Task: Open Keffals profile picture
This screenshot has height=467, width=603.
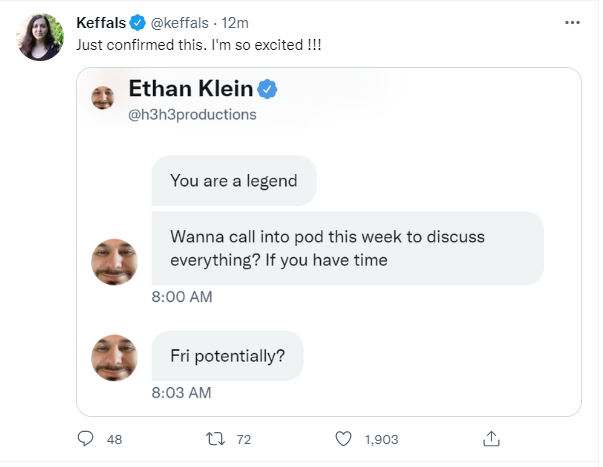Action: pos(40,37)
